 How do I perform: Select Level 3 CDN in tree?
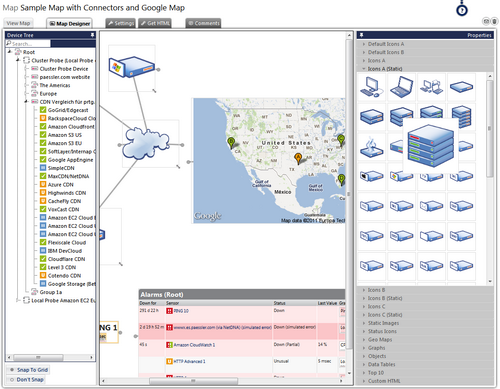click(x=62, y=267)
